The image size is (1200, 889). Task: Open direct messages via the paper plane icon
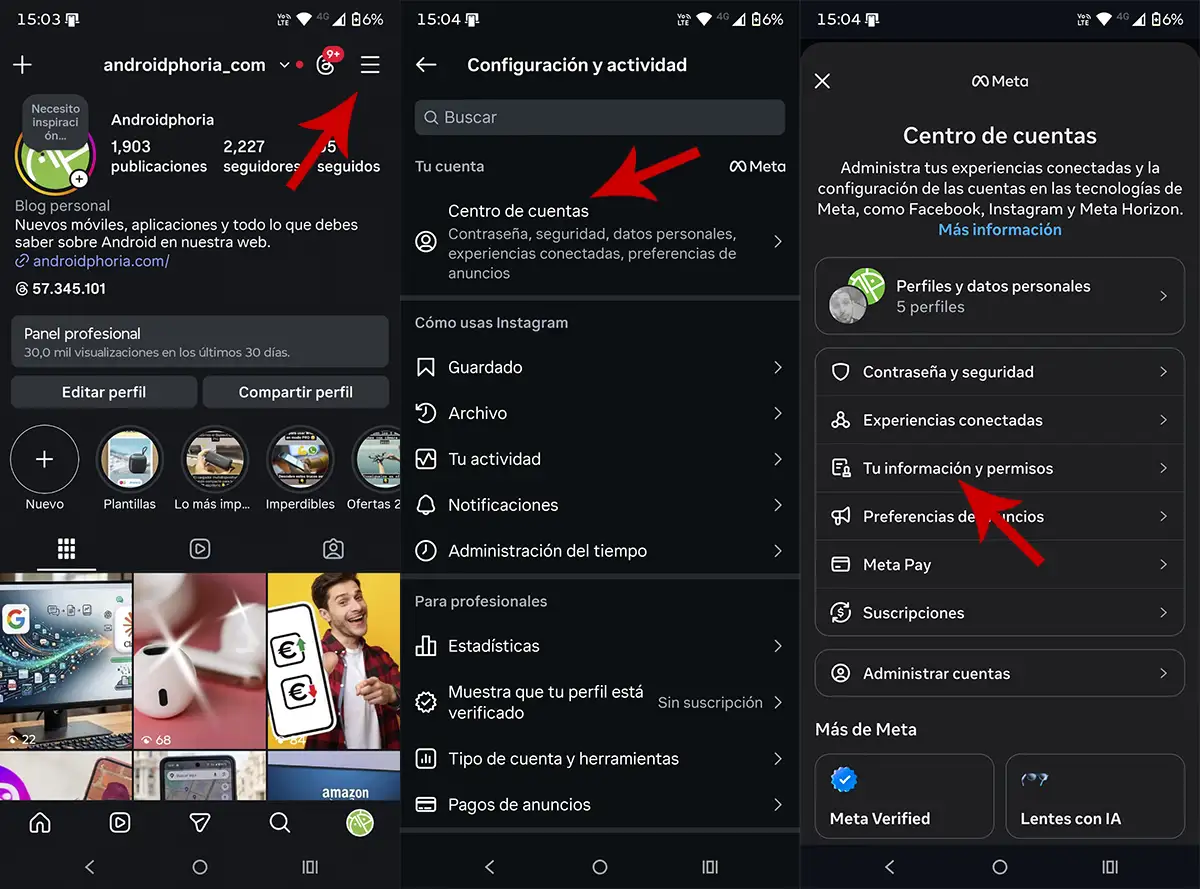click(x=199, y=822)
